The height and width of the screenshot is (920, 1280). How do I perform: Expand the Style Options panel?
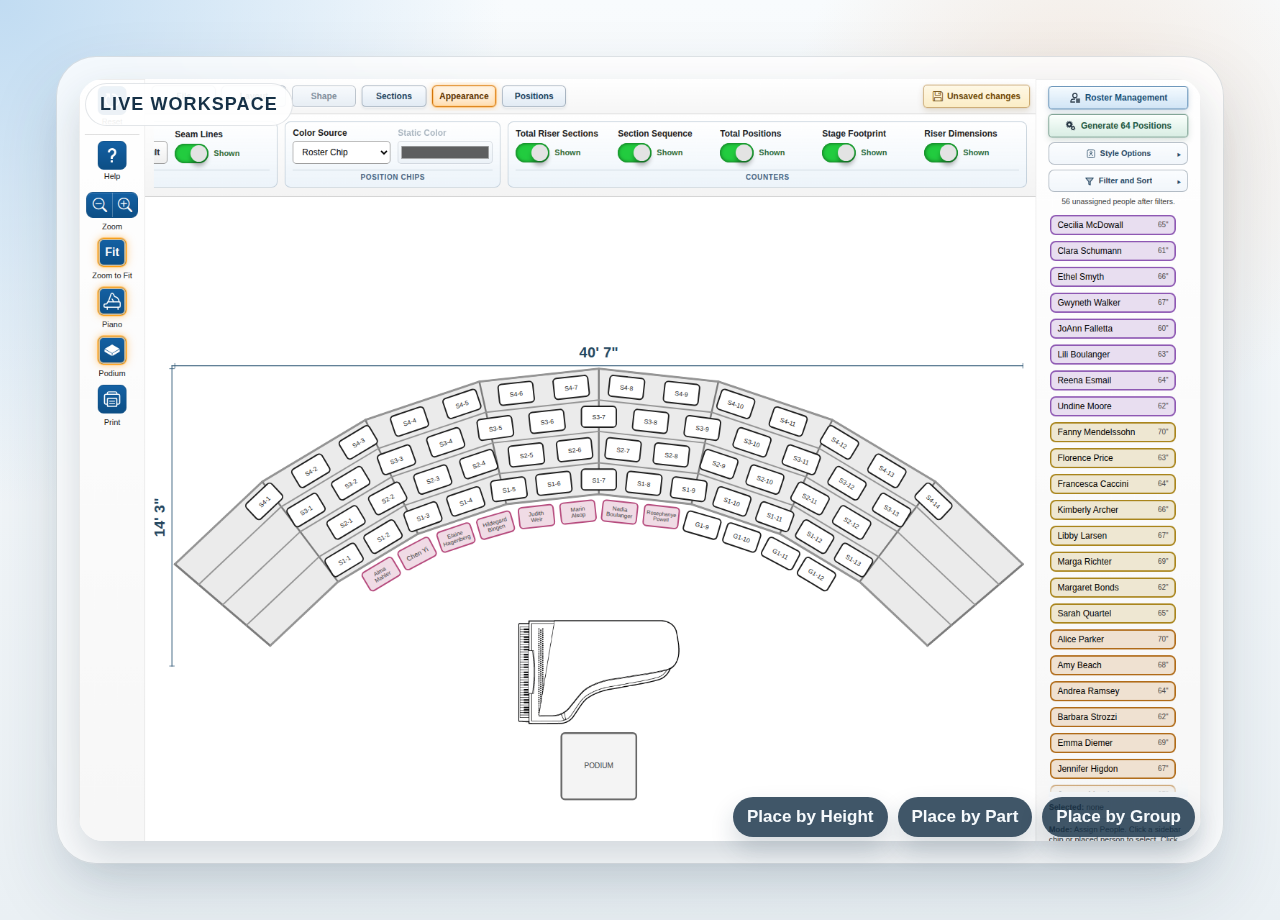1118,154
